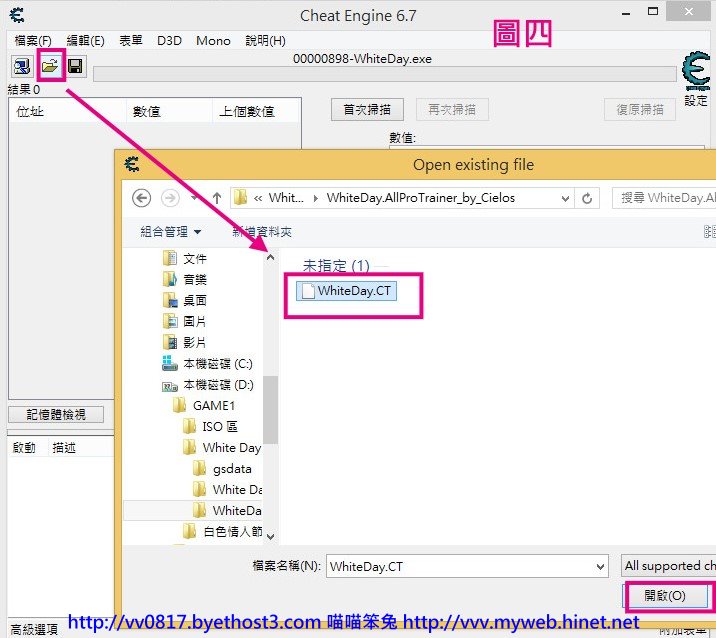Open 檔案(F) menu
The width and height of the screenshot is (716, 638).
(x=33, y=41)
